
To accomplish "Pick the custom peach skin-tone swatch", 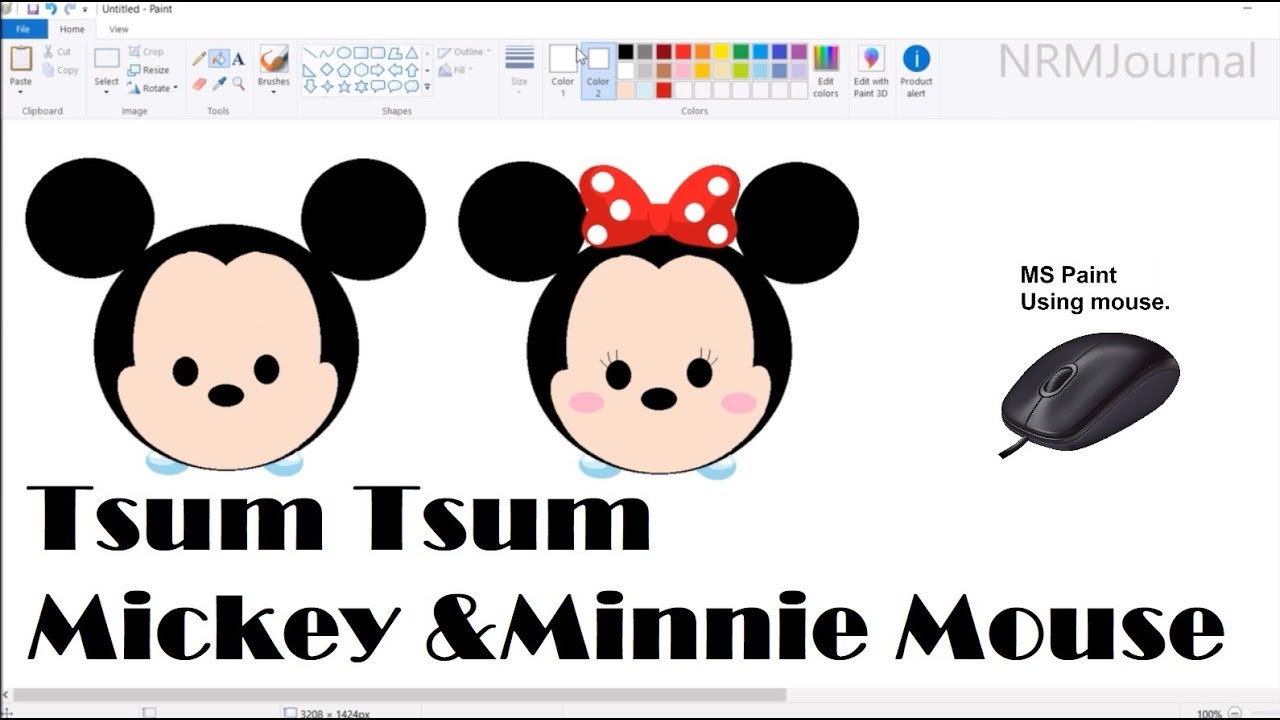I will click(626, 90).
